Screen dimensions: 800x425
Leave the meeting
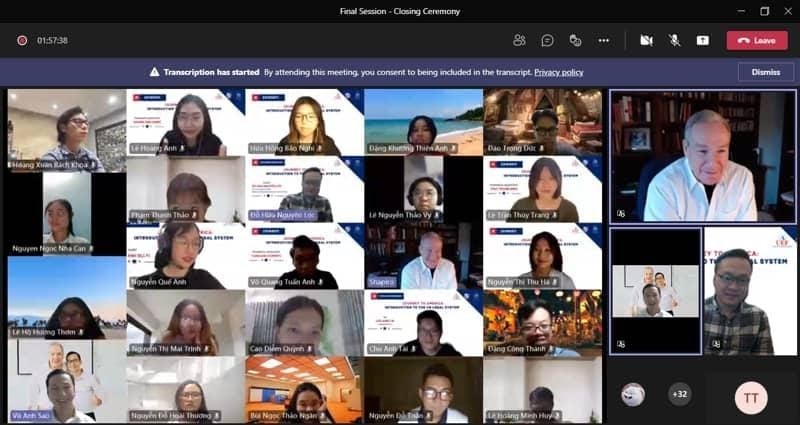pos(757,40)
